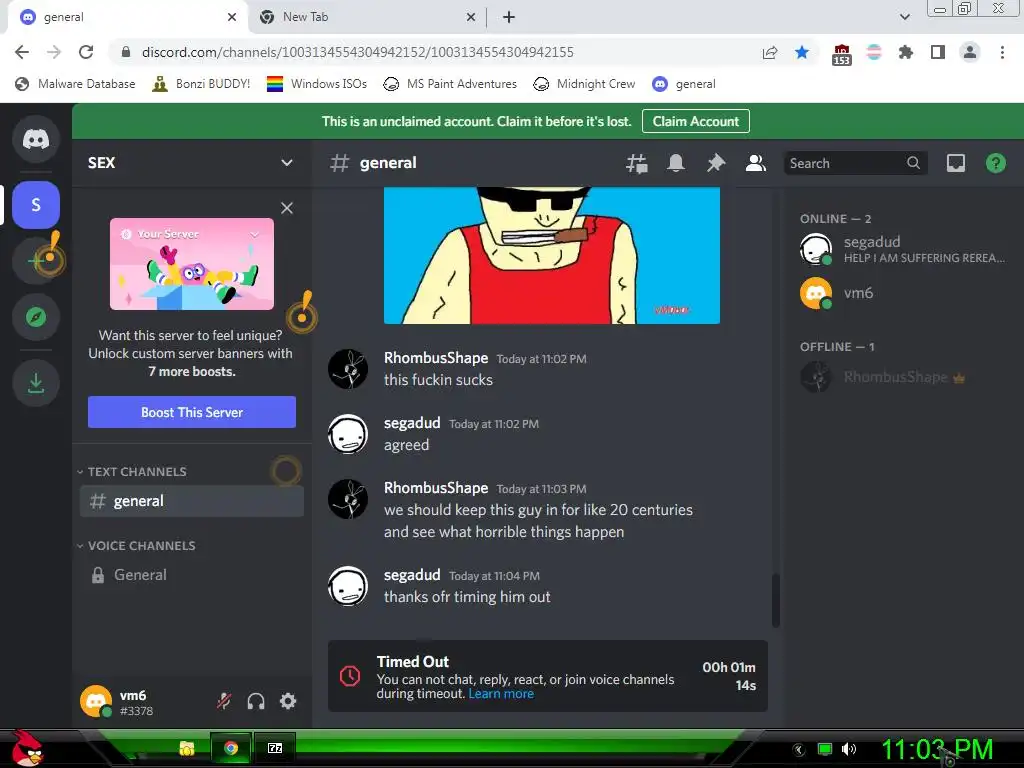Open Chrome three-dot menu

click(1002, 52)
